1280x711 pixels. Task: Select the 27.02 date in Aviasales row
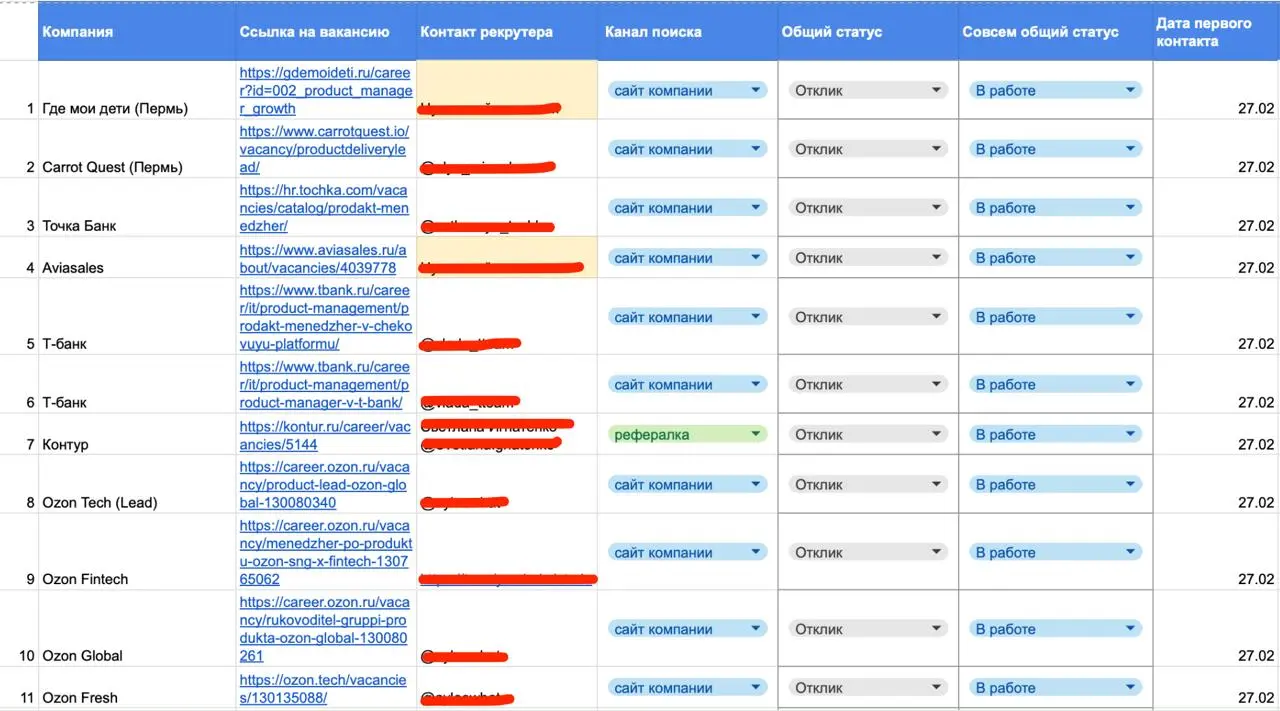coord(1215,259)
